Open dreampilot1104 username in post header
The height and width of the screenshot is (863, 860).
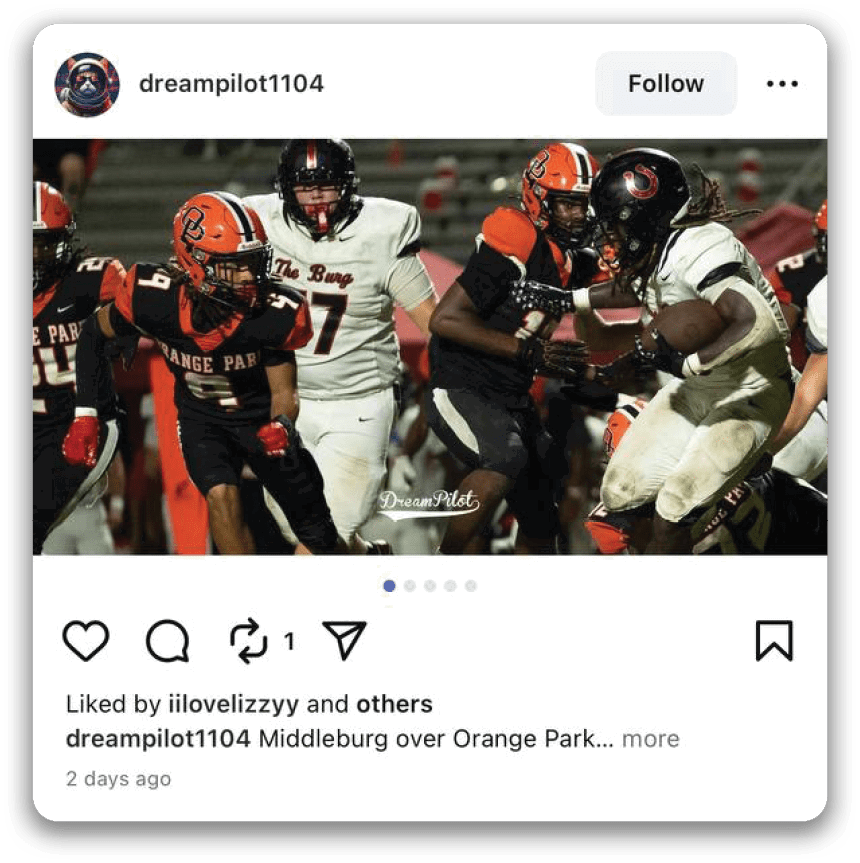[231, 84]
